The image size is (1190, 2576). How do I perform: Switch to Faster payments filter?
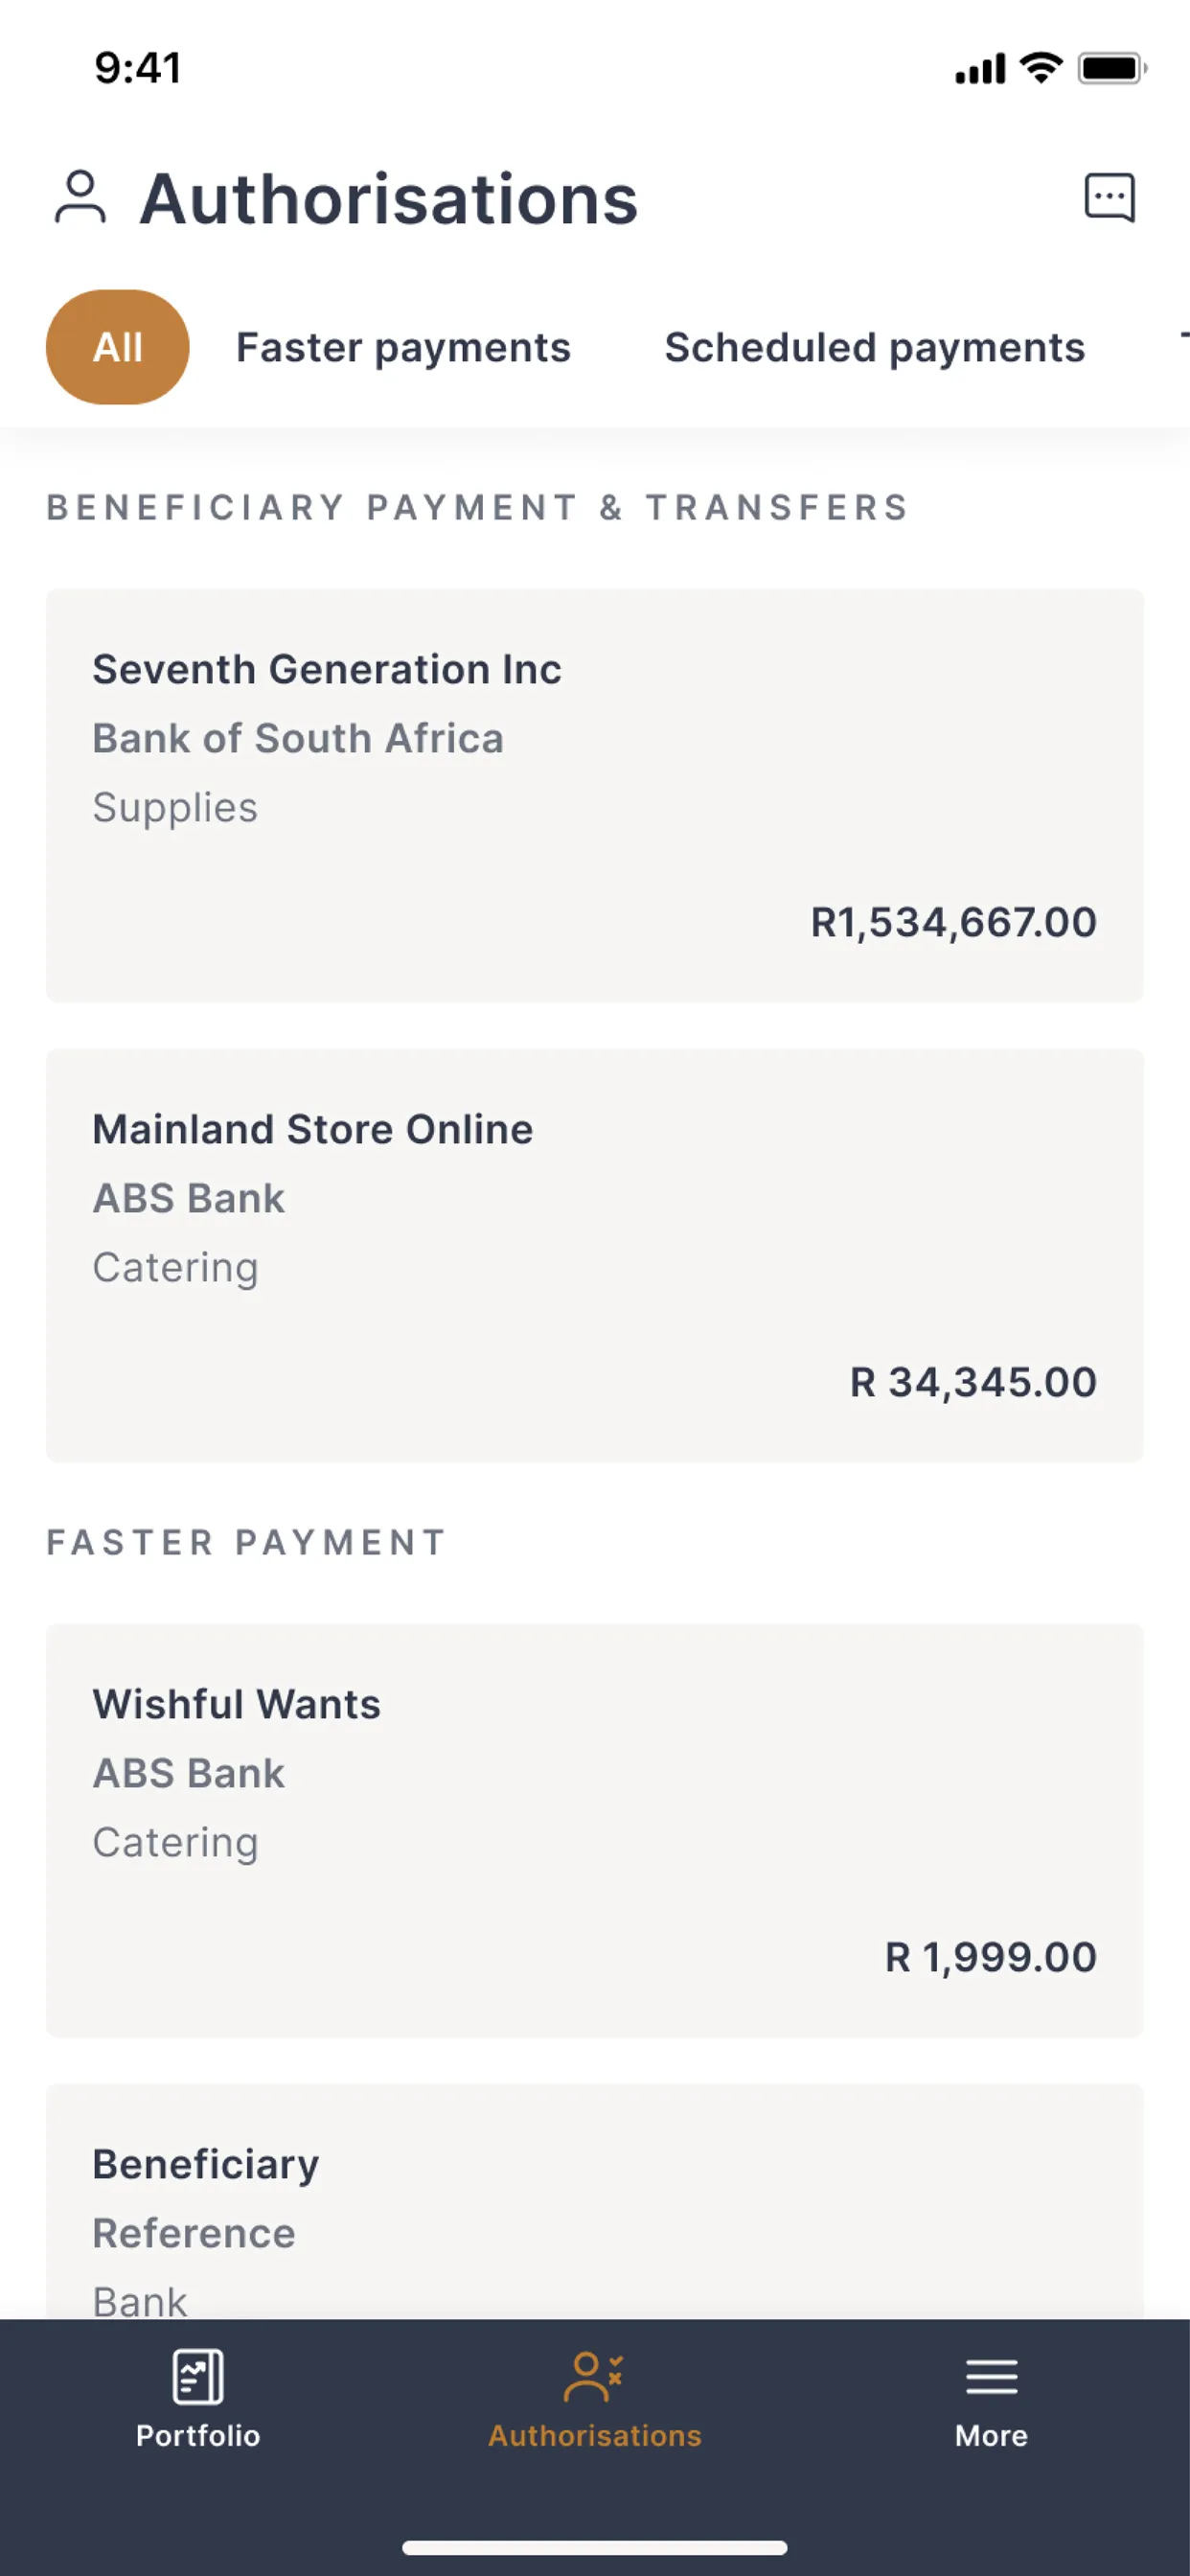click(403, 347)
